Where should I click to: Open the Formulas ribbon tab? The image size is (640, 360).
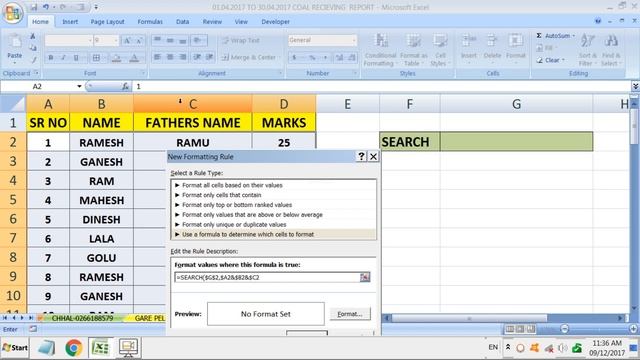(x=150, y=22)
